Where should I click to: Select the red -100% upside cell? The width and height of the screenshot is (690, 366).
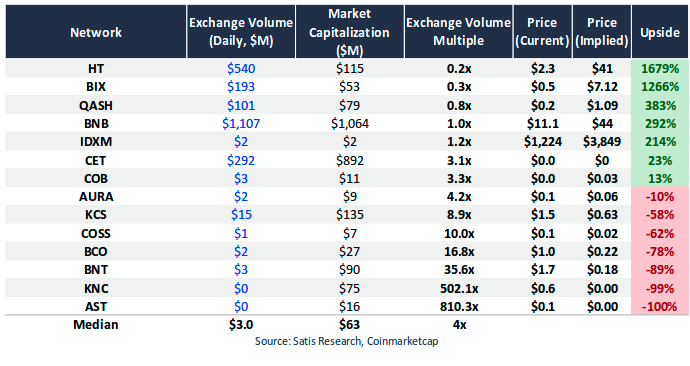click(660, 307)
